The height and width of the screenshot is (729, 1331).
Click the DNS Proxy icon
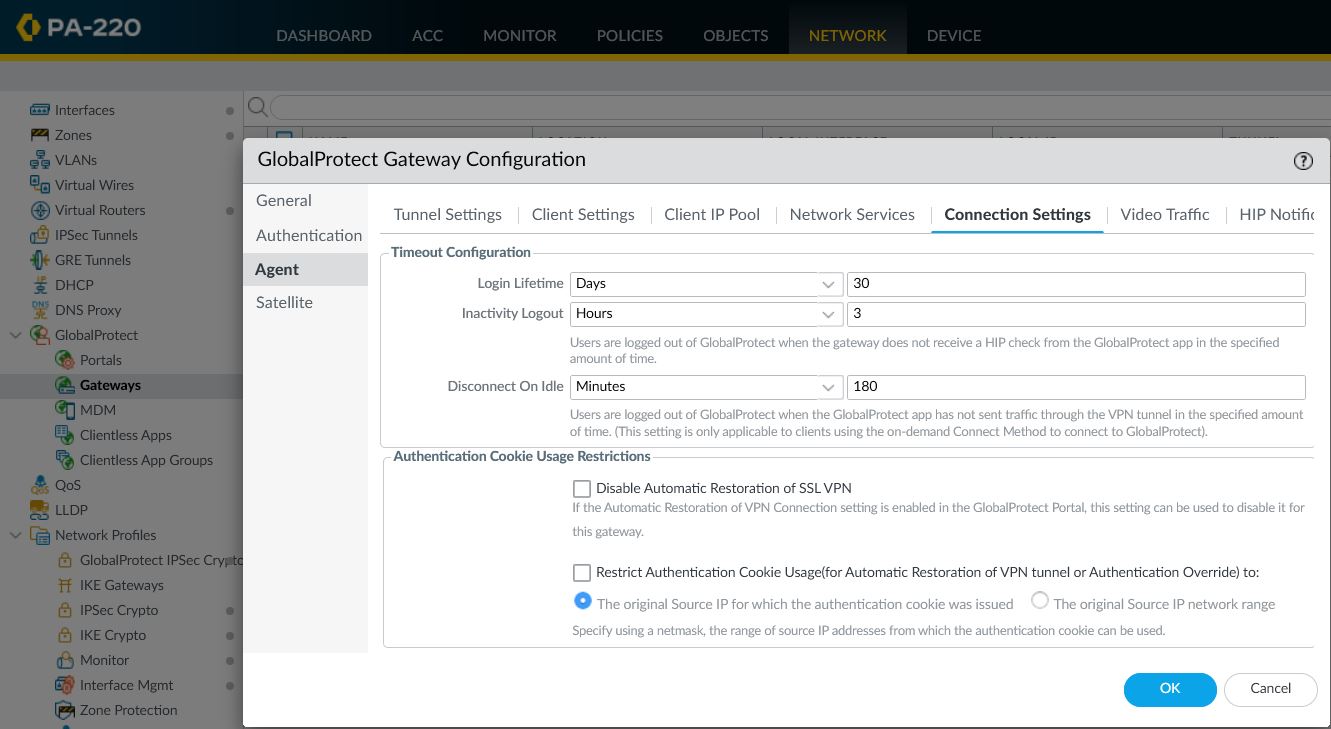pos(40,310)
